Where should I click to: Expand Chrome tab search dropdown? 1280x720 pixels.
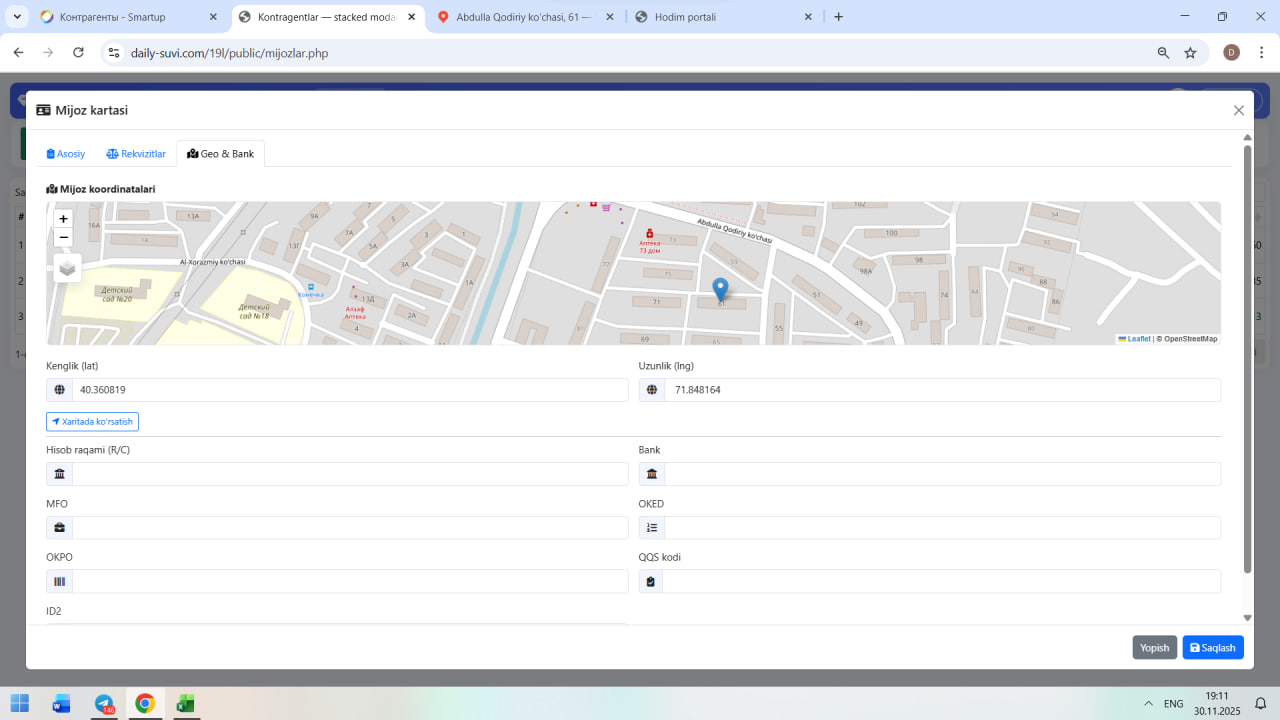[17, 17]
